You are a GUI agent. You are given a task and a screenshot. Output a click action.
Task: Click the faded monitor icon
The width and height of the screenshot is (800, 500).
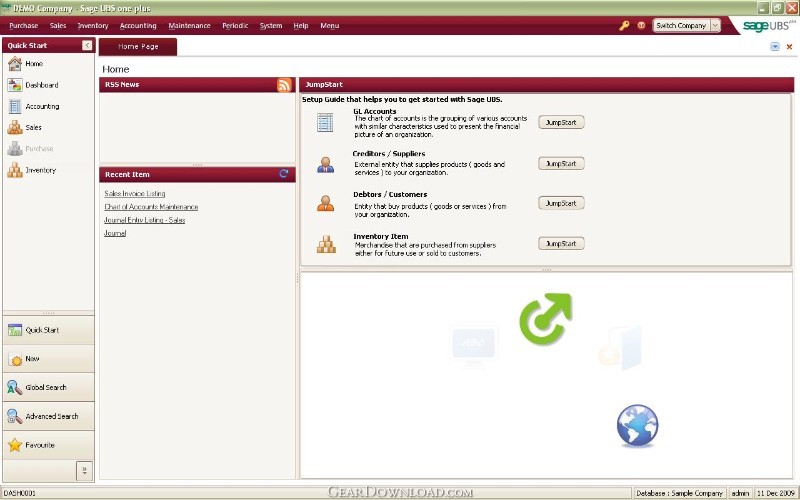click(x=474, y=345)
